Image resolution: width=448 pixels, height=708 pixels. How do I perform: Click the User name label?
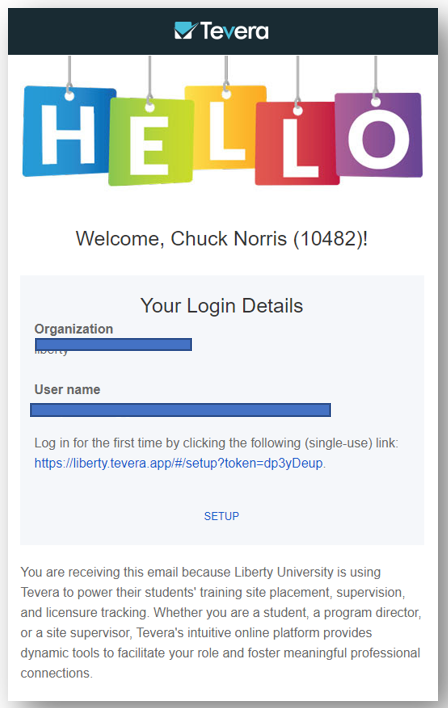[x=67, y=389]
